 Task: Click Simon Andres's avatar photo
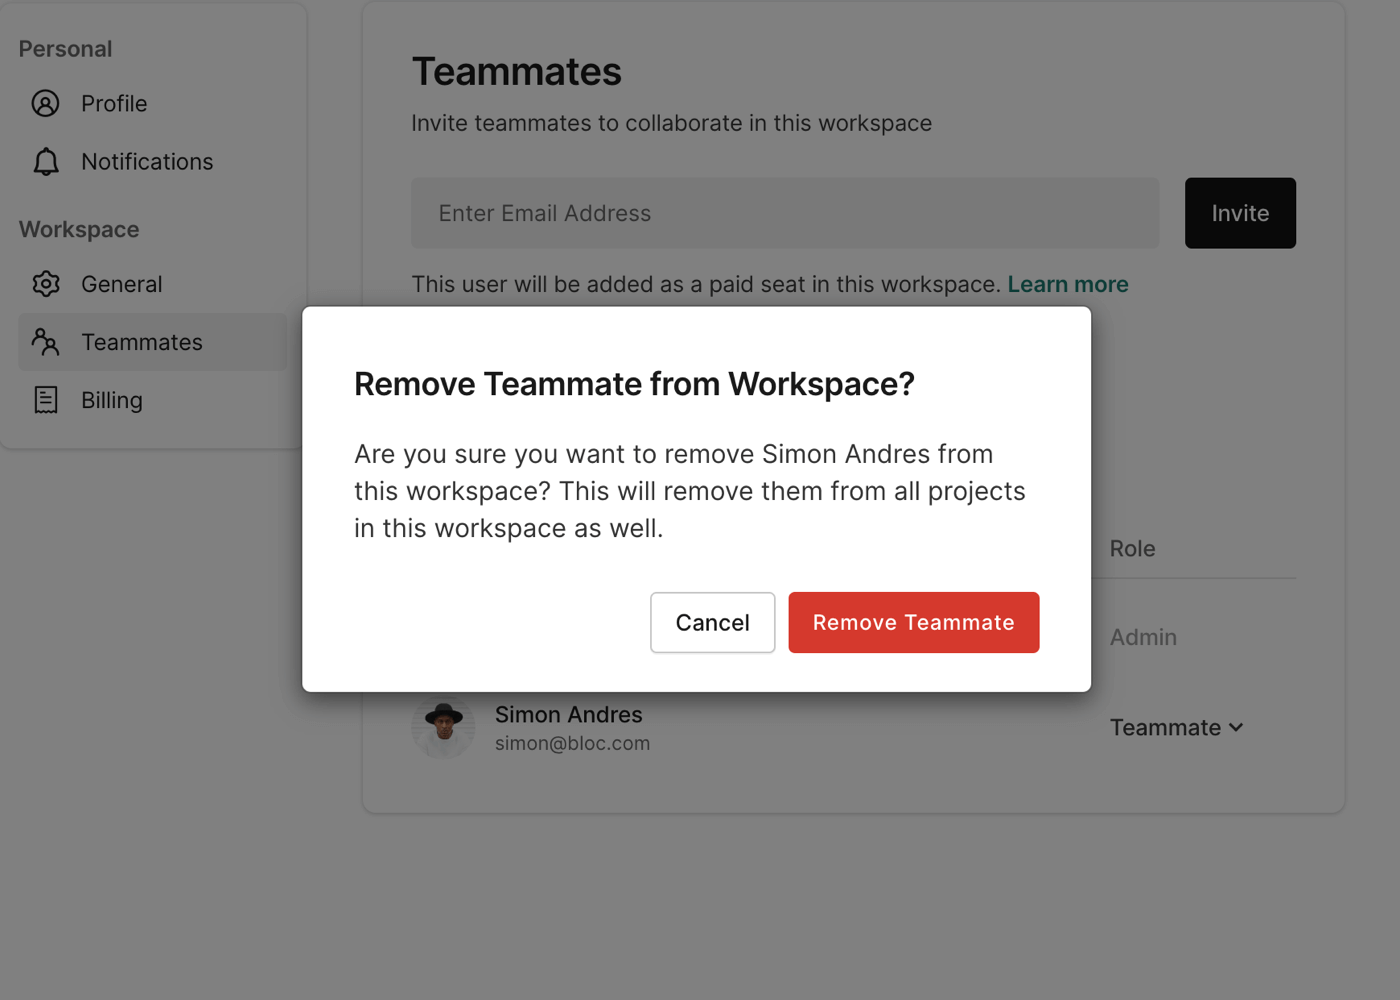point(443,728)
